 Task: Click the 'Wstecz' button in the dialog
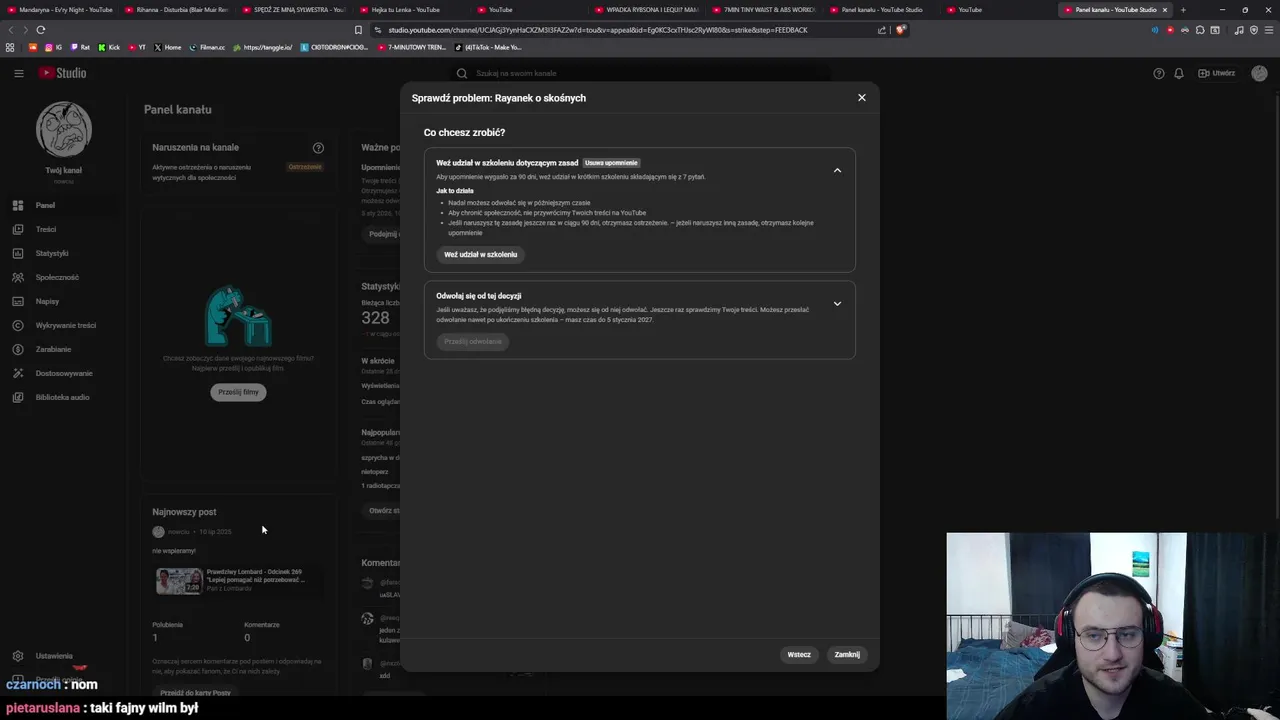tap(799, 654)
